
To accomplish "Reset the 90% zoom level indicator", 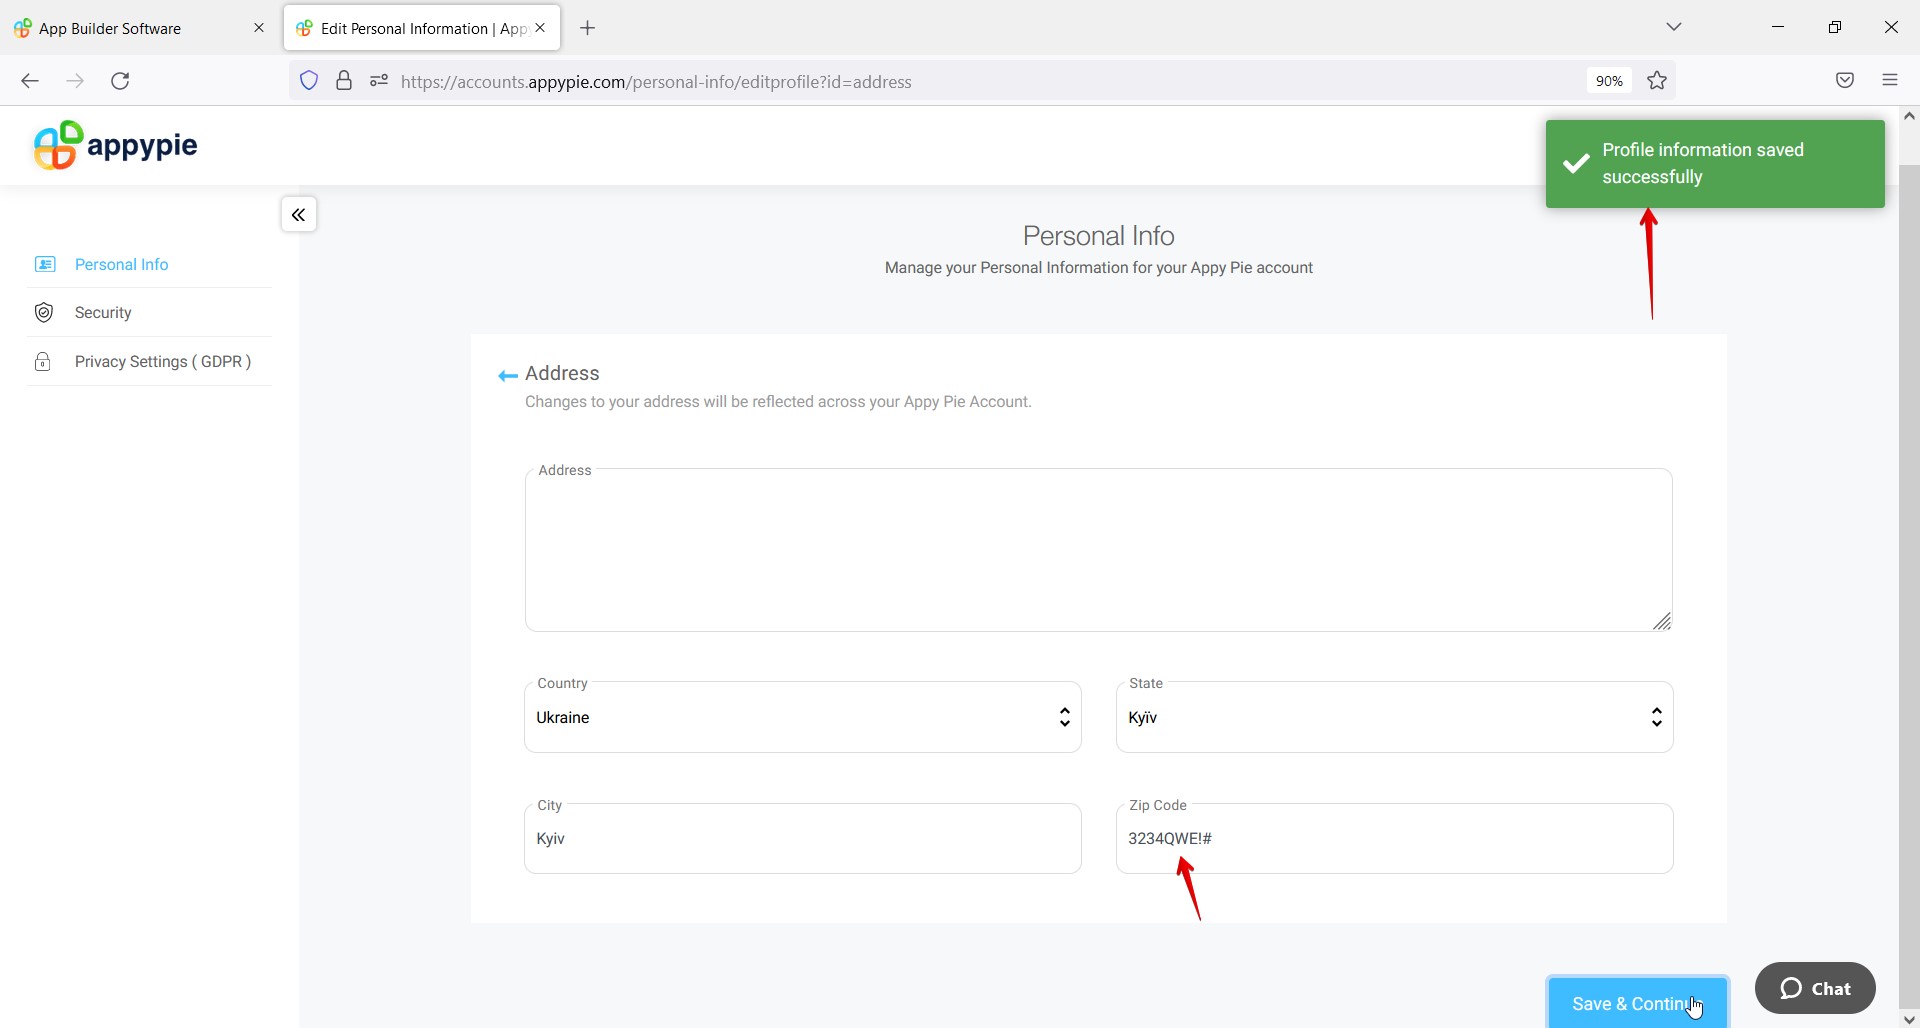I will (1609, 81).
